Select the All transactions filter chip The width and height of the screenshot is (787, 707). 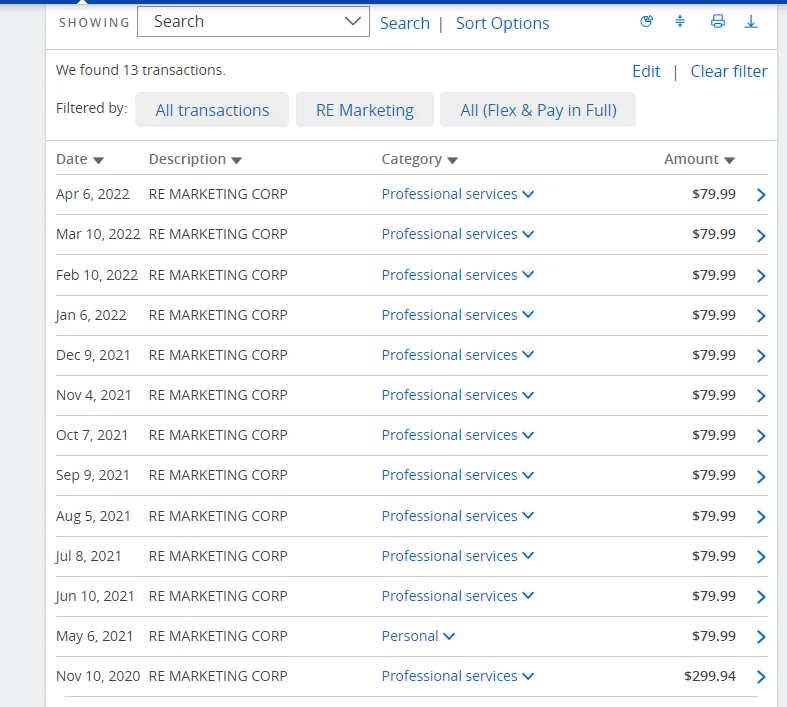212,110
